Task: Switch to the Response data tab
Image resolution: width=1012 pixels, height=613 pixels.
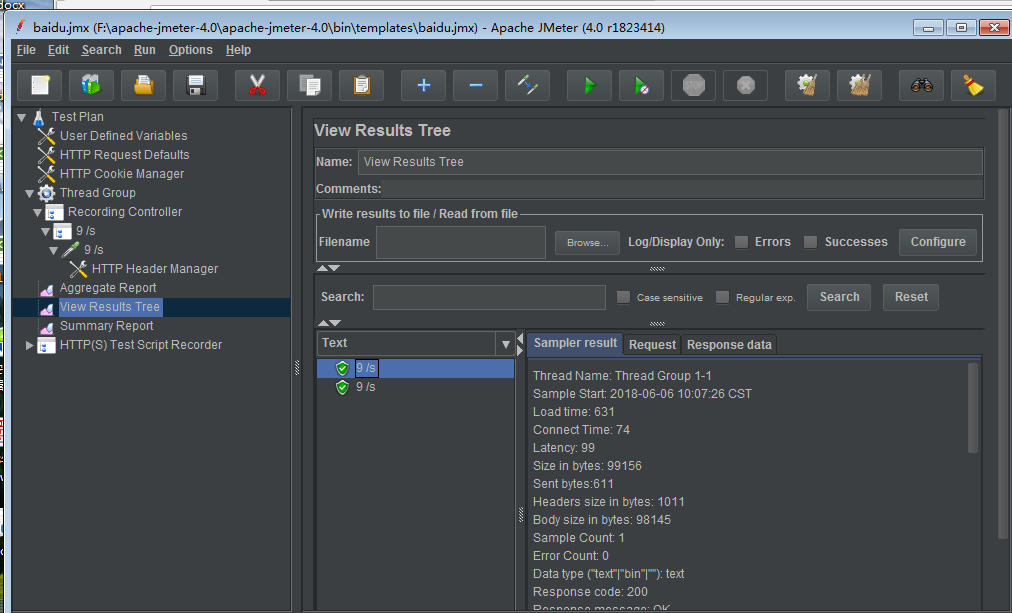Action: [729, 345]
